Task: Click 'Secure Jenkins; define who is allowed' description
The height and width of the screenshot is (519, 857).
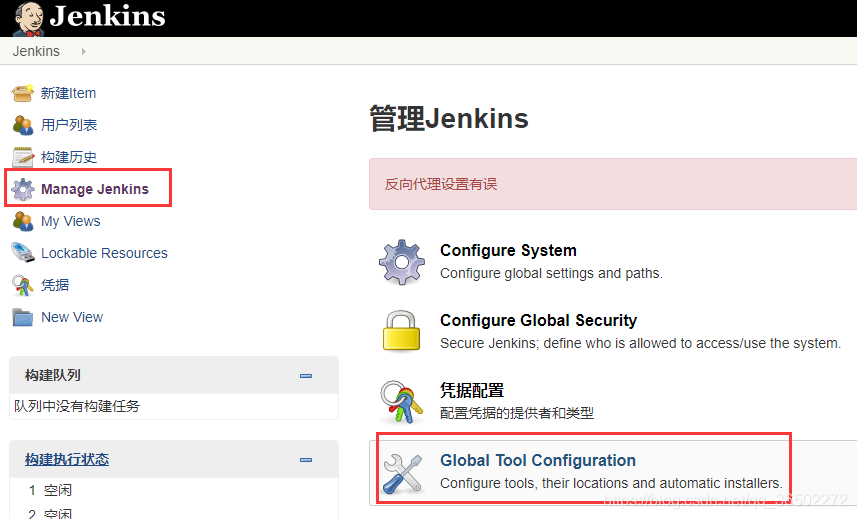Action: (640, 343)
